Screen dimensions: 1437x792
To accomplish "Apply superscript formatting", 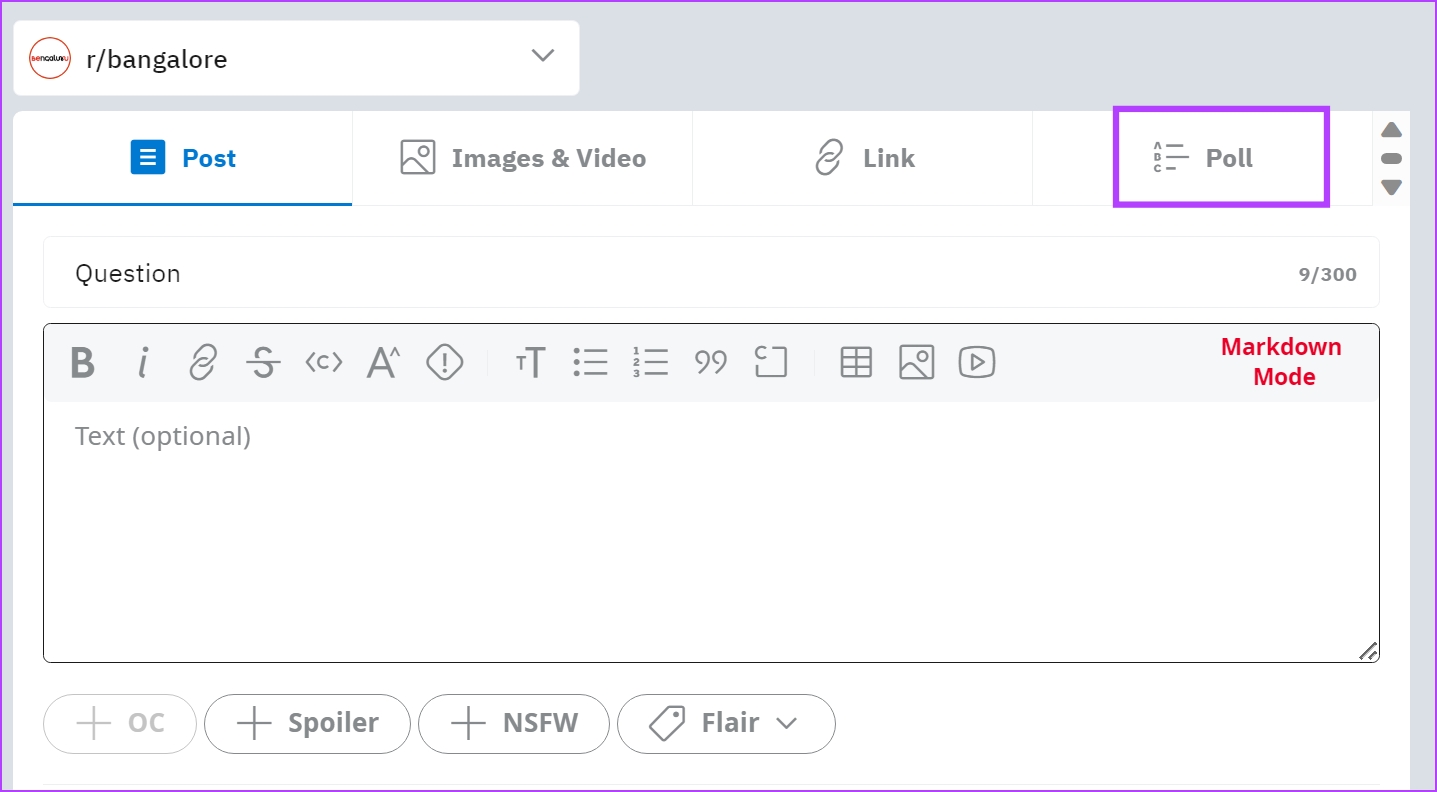I will click(383, 362).
